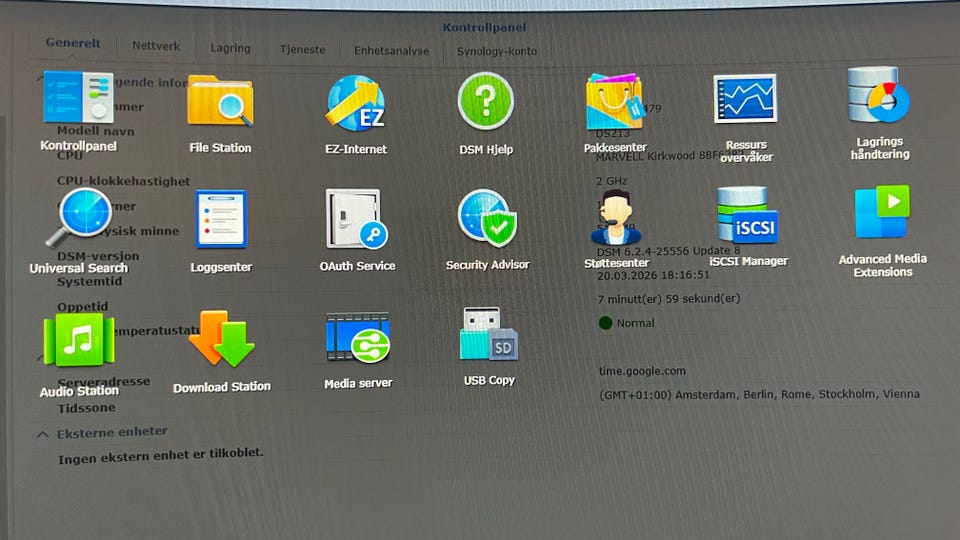Click the time.google.com server address
Viewport: 960px width, 540px height.
(x=642, y=371)
